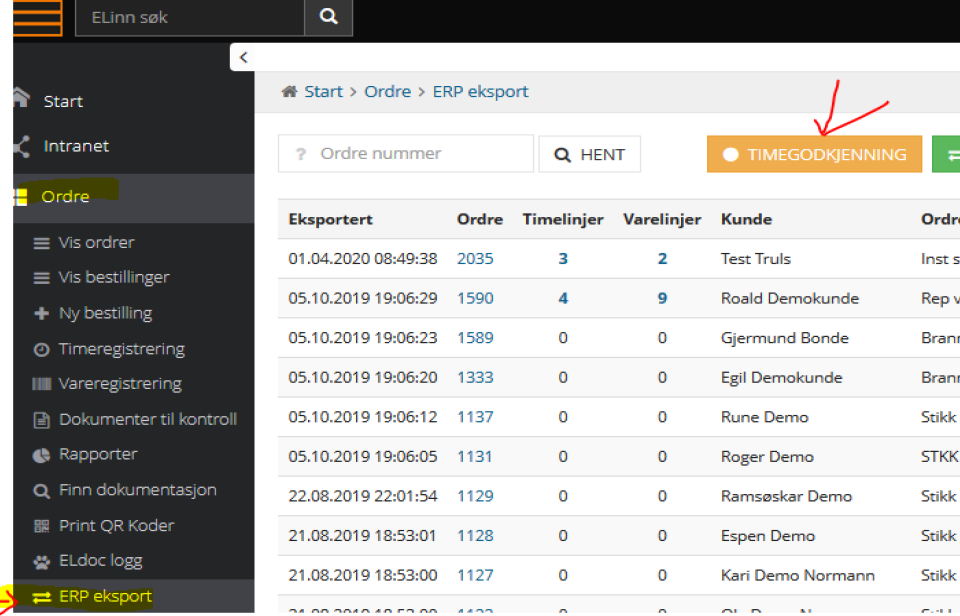
Task: Focus the Ordre nummer input field
Action: [406, 154]
